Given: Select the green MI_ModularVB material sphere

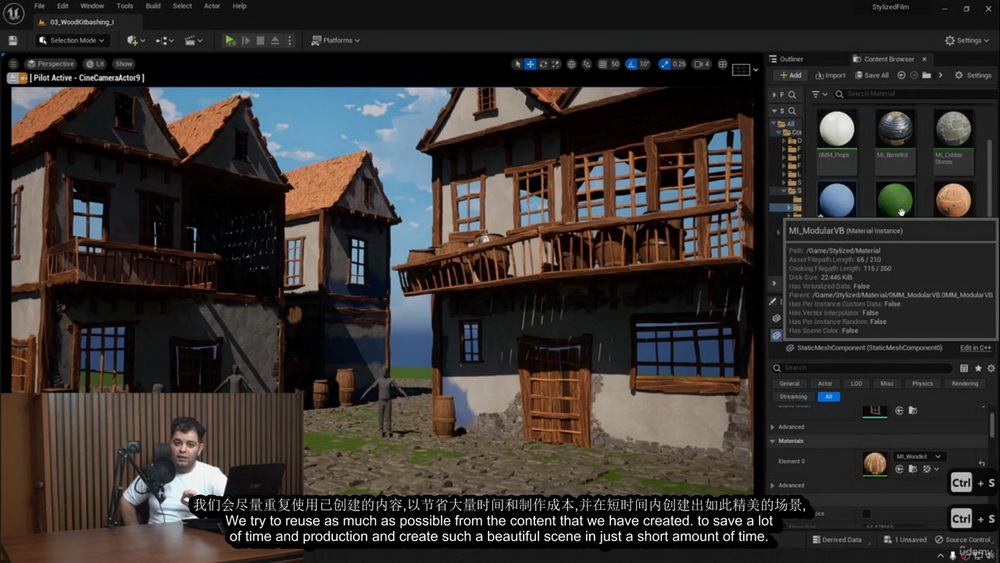Looking at the screenshot, I should coord(895,200).
